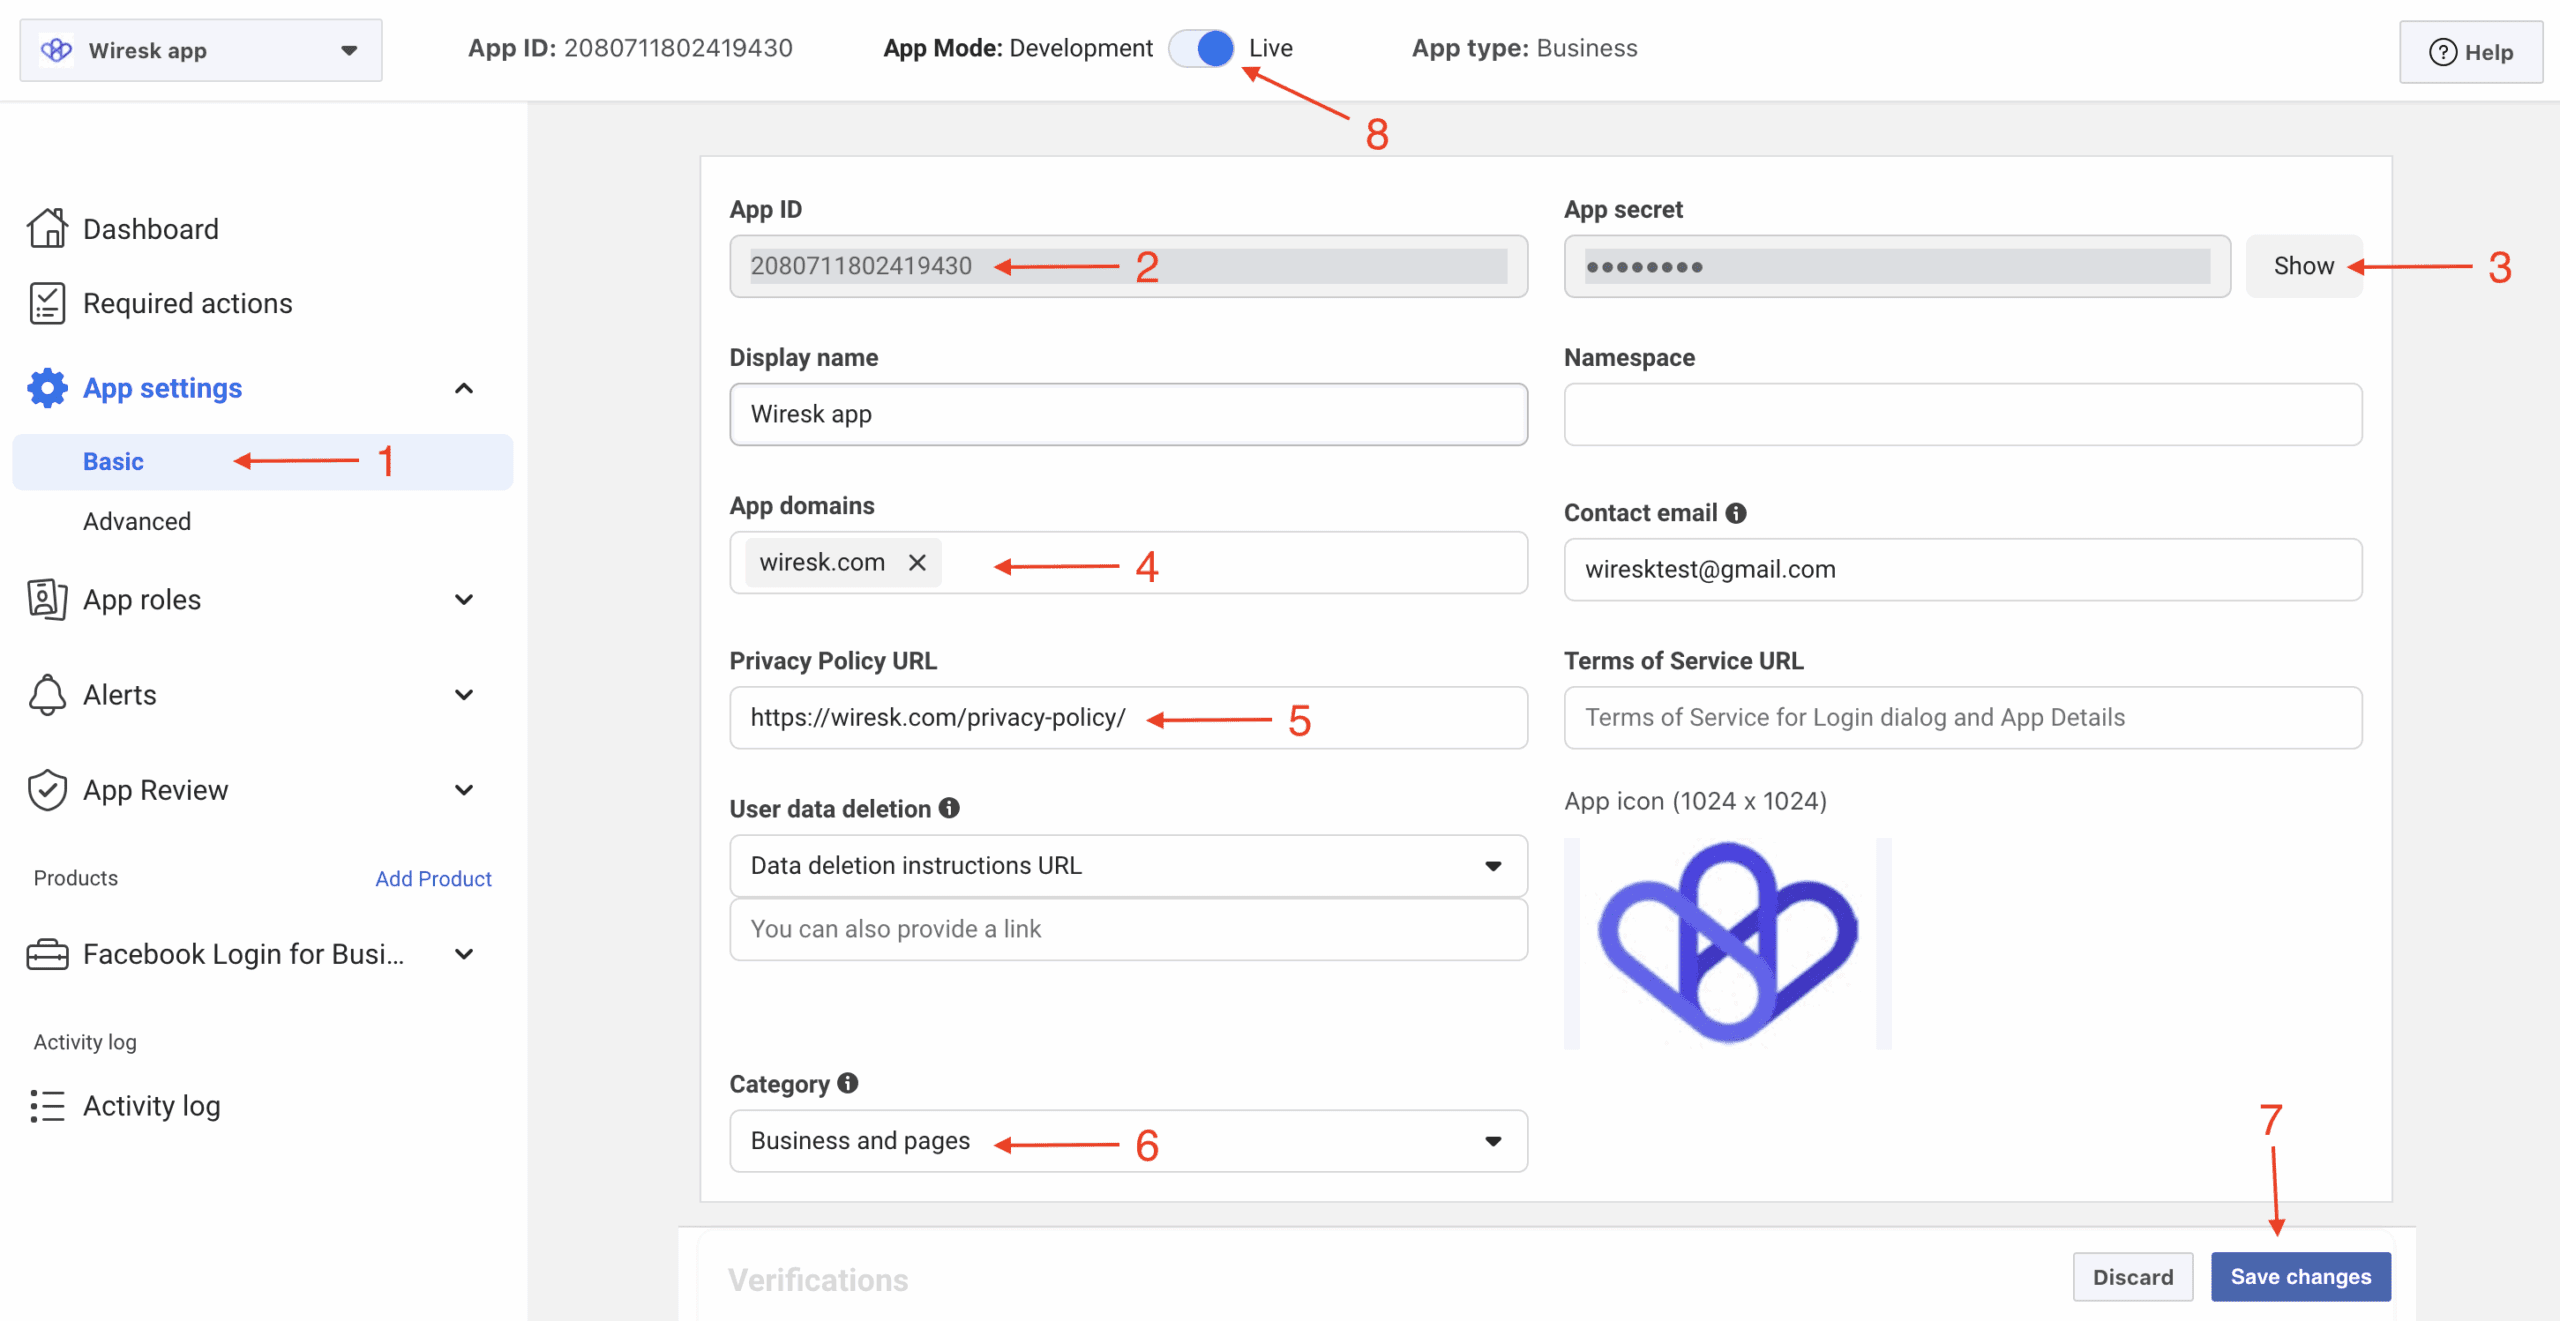
Task: Click the Privacy Policy URL field
Action: pos(1128,718)
